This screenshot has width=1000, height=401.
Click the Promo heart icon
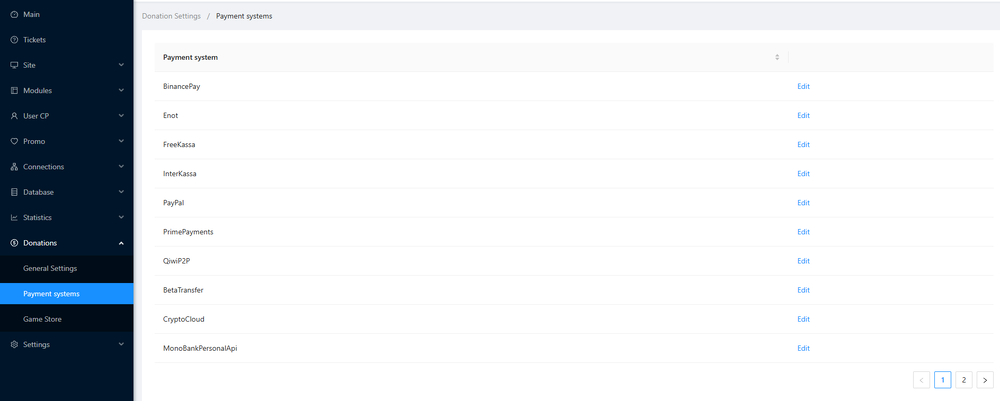pyautogui.click(x=14, y=141)
